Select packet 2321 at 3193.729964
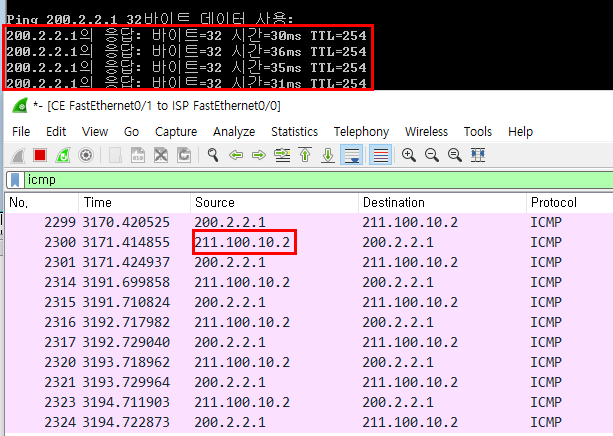 (309, 382)
